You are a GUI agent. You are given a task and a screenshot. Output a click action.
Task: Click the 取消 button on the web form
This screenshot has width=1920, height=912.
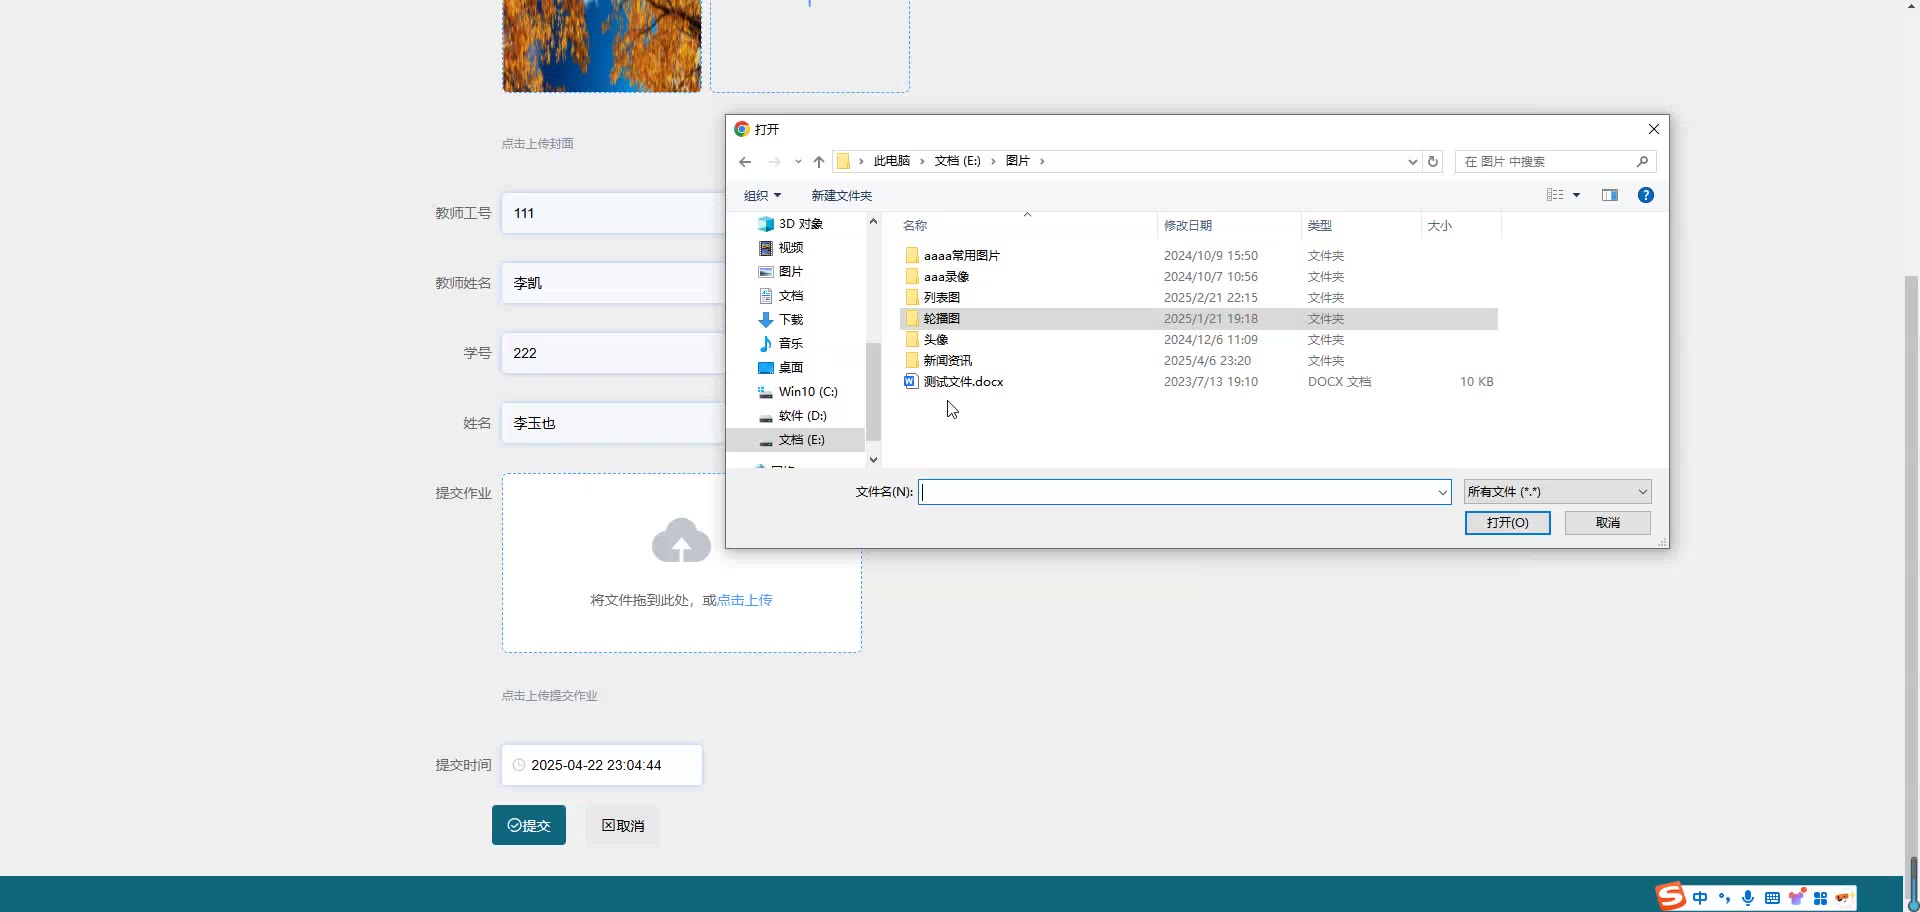point(623,825)
